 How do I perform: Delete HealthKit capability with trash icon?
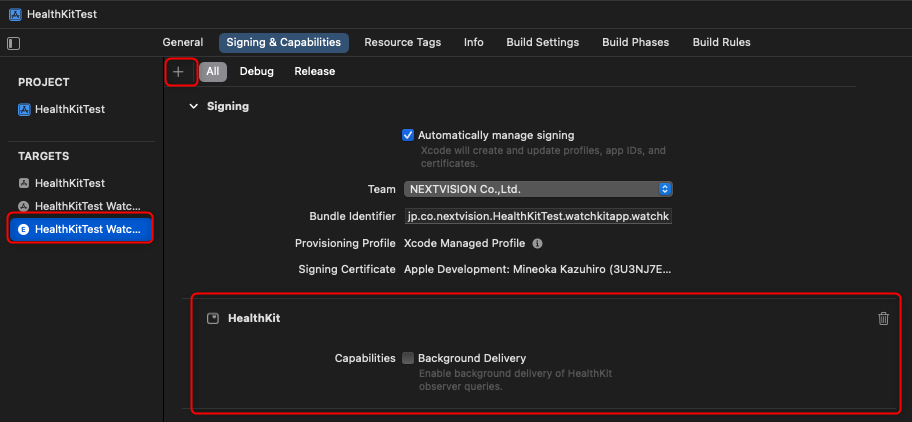[883, 318]
